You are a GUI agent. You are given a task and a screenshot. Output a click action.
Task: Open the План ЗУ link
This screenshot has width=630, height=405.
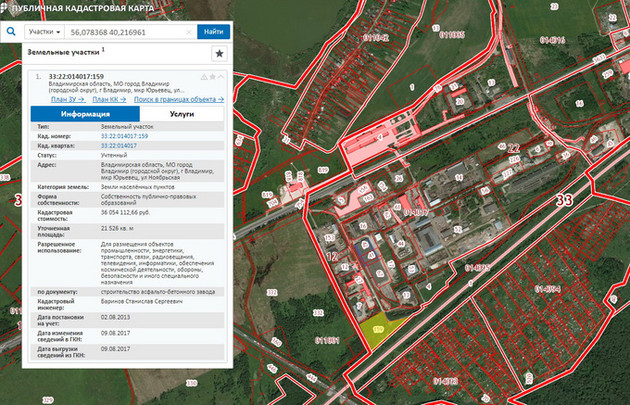[66, 100]
